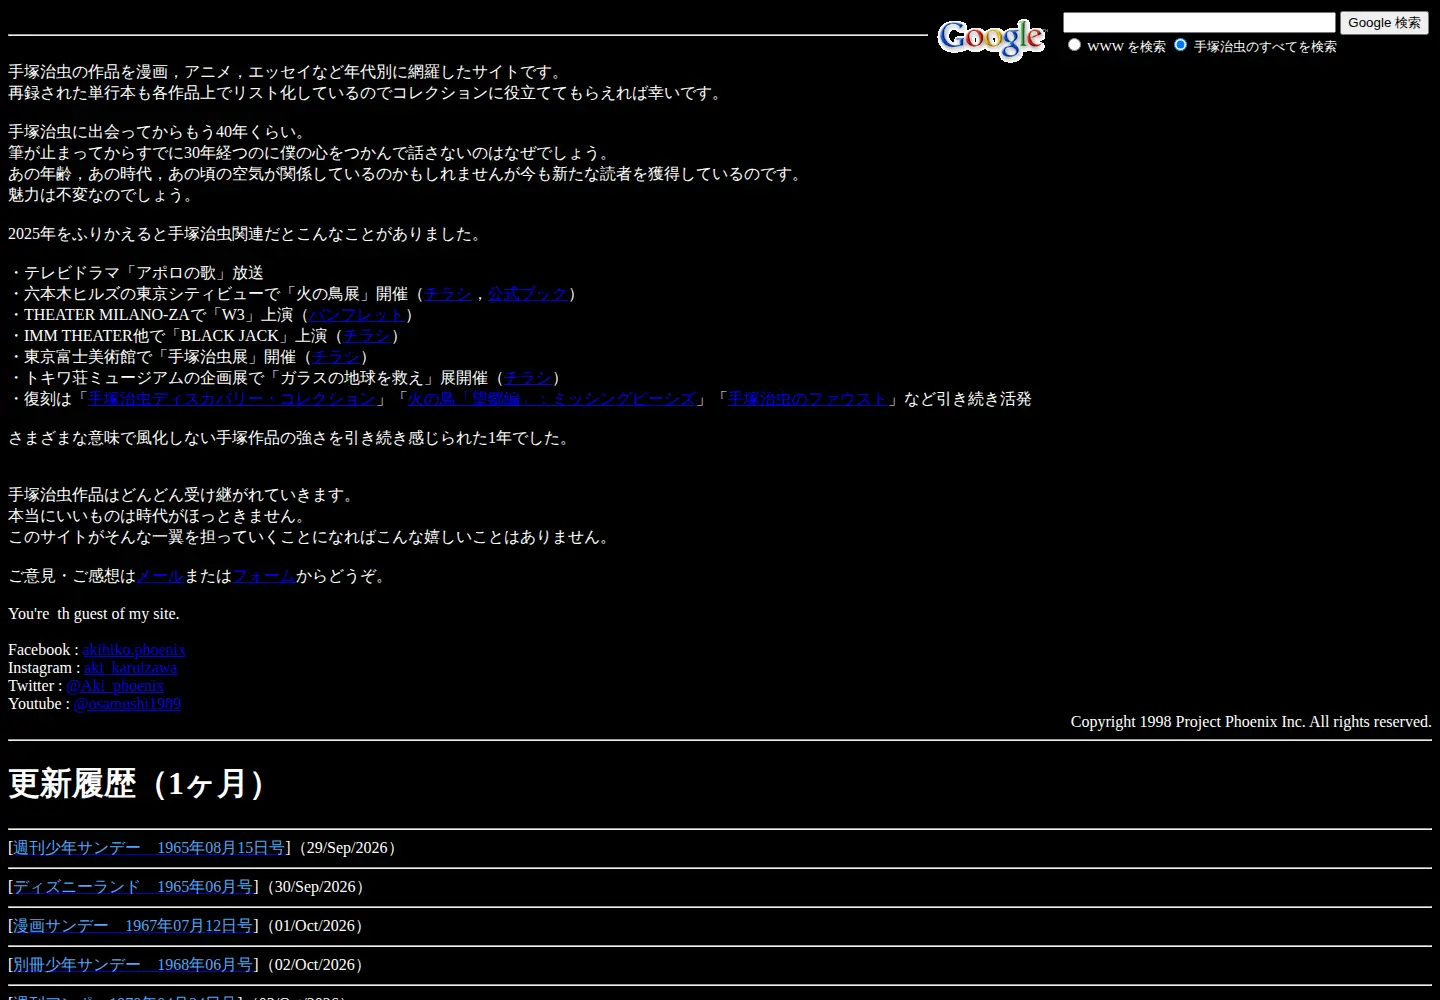
Task: Click the フォーム feedback link
Action: 264,576
